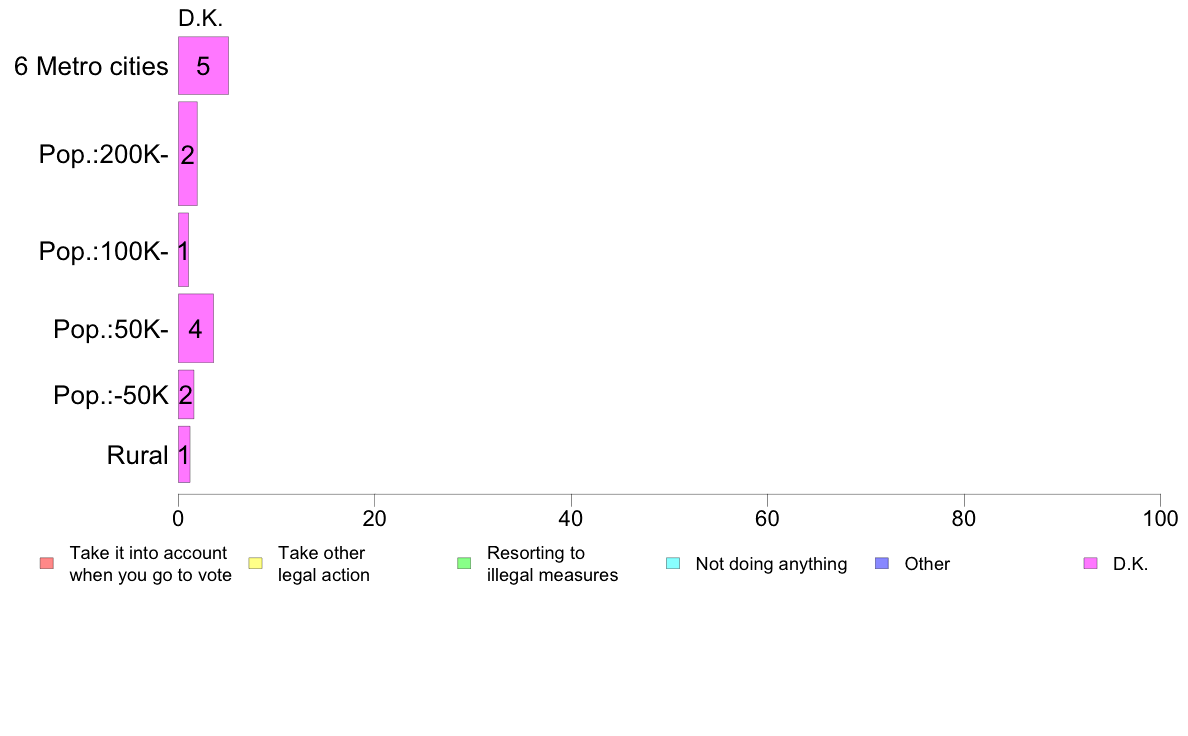Select the cyan 'Not doing anything' swatch

[x=673, y=563]
